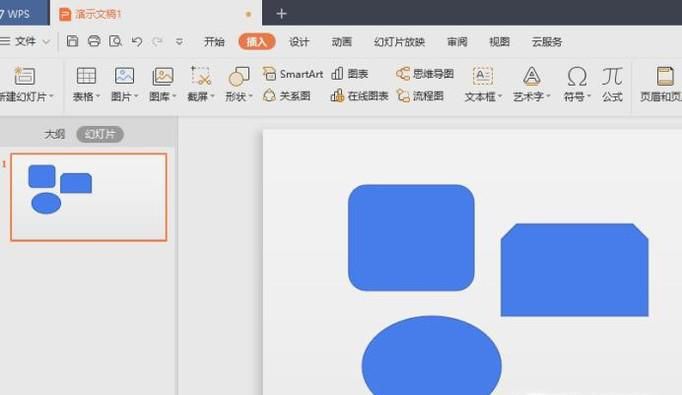Select slide 1 thumbnail

click(x=89, y=197)
